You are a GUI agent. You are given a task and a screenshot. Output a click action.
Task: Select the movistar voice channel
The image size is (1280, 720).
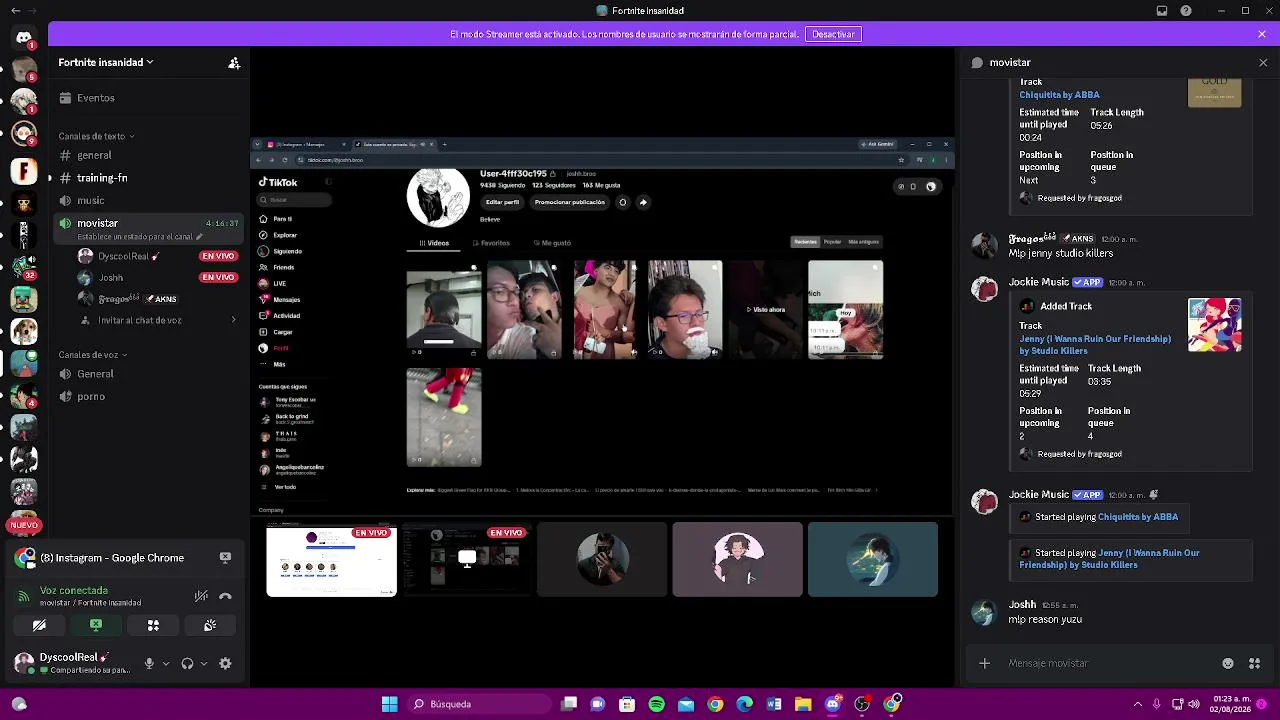(x=150, y=228)
